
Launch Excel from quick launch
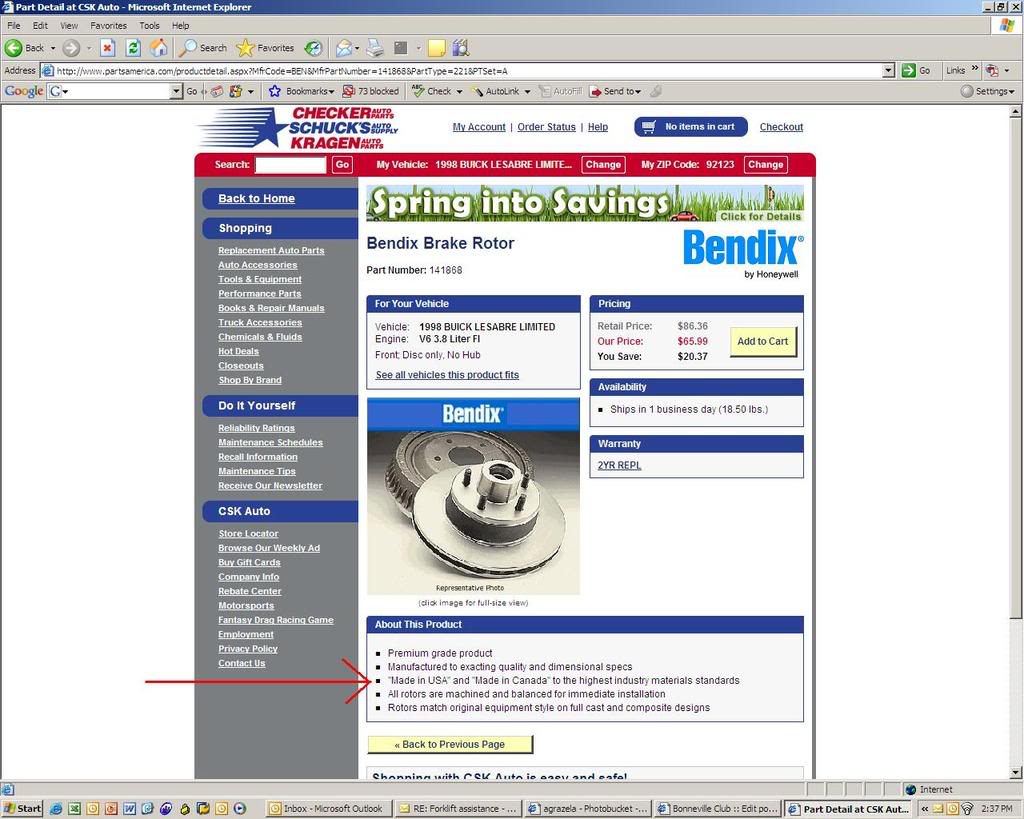(x=74, y=809)
